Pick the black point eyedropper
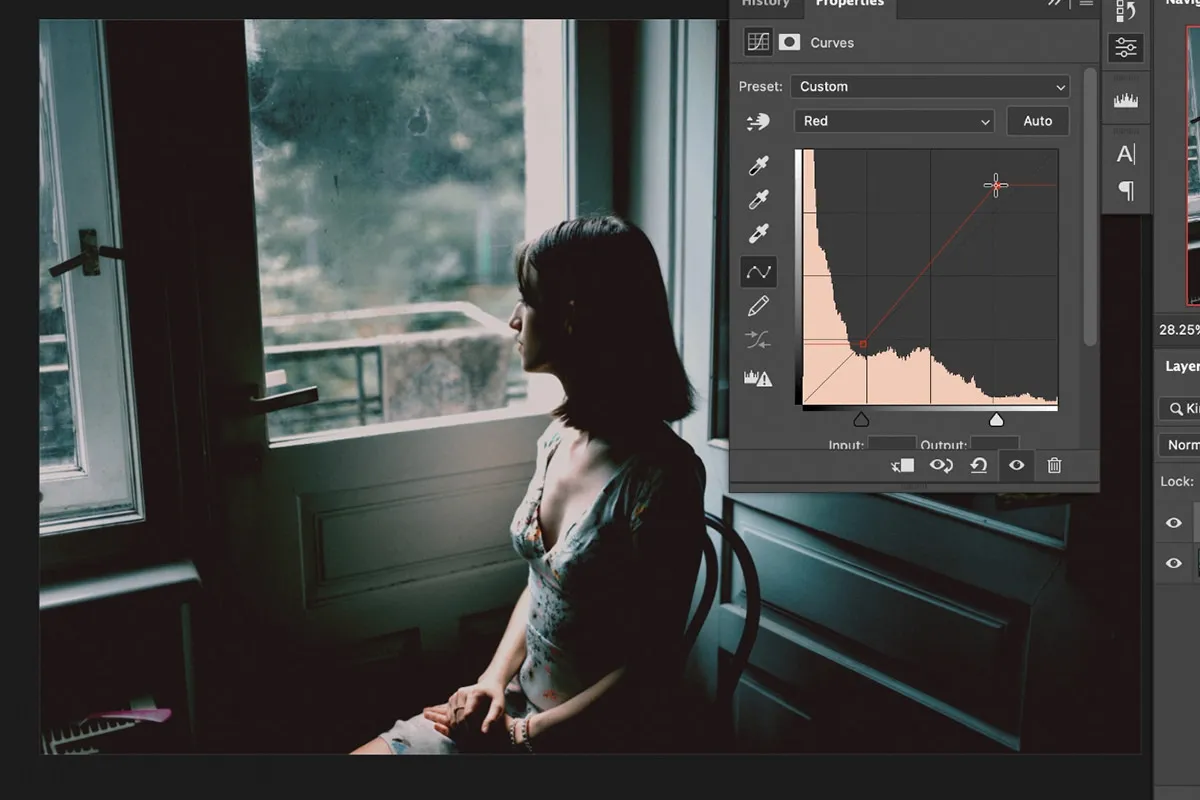 pos(759,166)
